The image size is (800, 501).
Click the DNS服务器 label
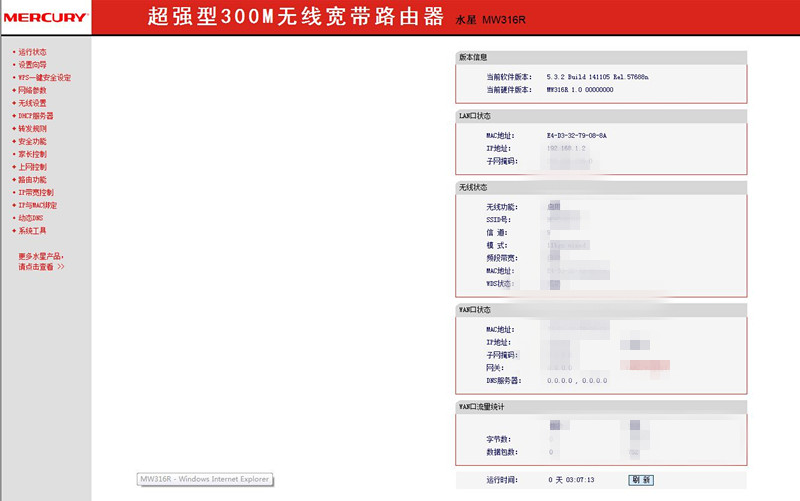(x=504, y=381)
